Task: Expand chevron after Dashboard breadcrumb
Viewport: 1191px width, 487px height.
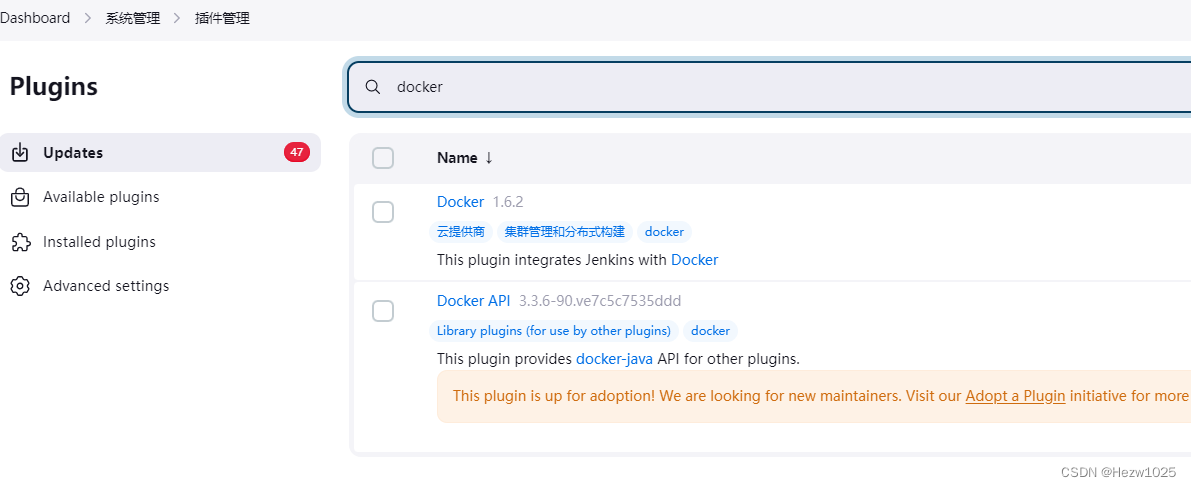Action: click(87, 18)
